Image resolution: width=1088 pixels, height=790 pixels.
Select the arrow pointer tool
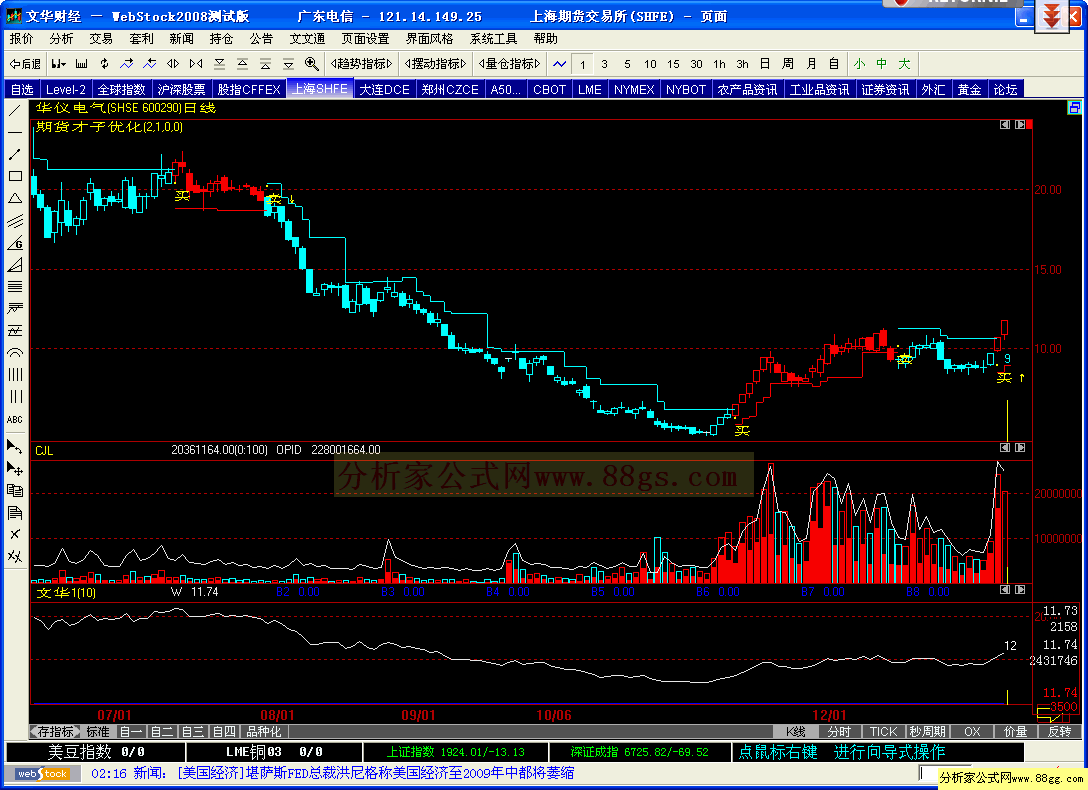15,446
